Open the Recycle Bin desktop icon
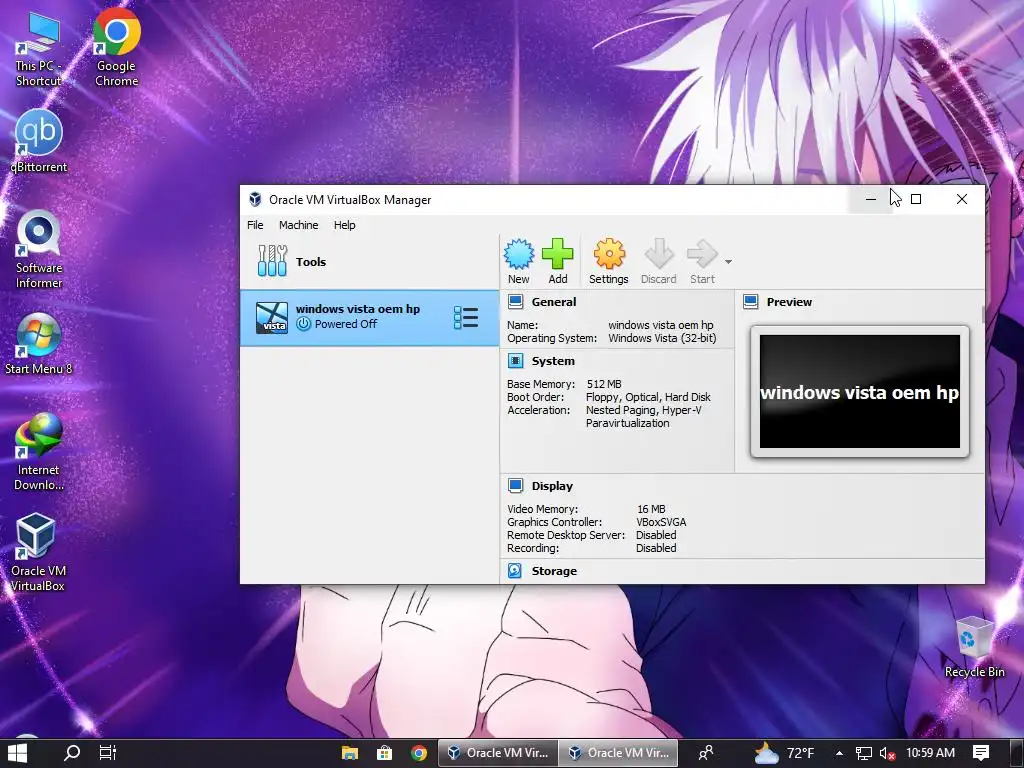 click(x=974, y=647)
